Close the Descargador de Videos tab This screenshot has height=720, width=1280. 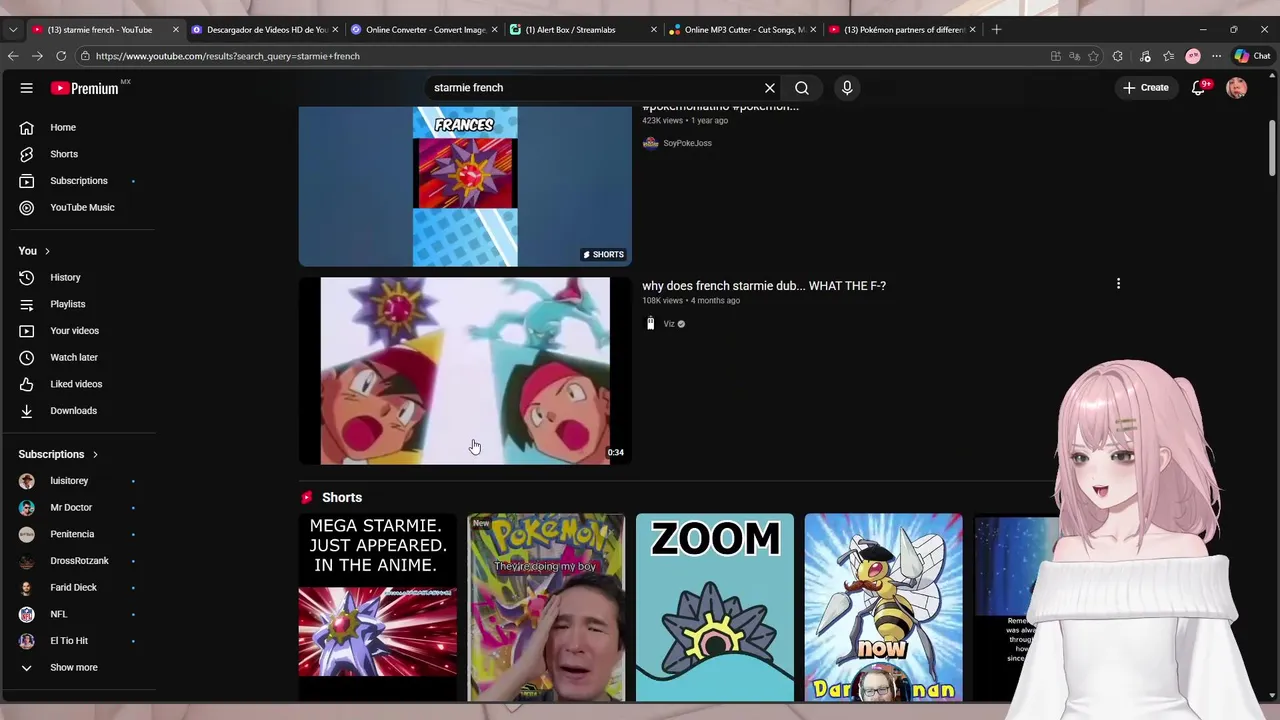point(335,30)
